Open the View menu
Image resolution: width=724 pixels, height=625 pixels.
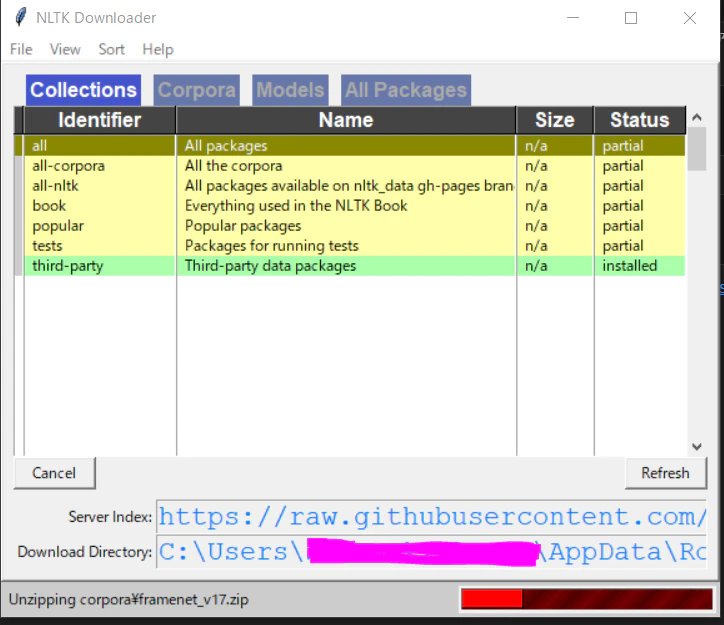(x=65, y=49)
